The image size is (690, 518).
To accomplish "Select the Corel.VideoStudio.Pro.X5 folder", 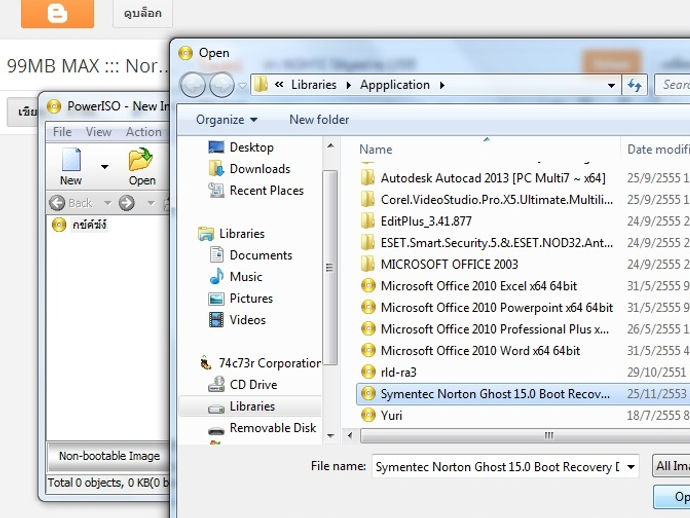I will [x=487, y=199].
